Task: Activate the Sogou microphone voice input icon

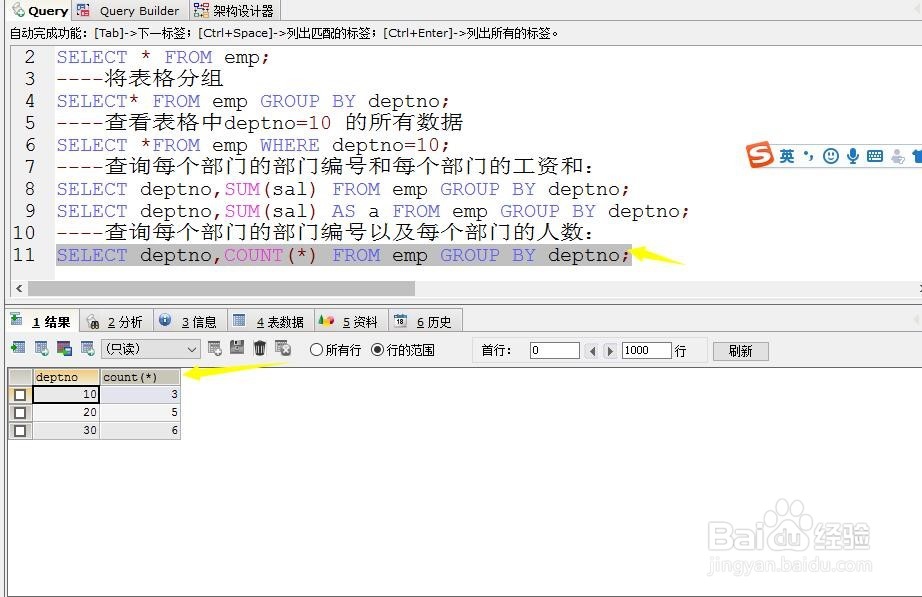Action: click(x=853, y=156)
